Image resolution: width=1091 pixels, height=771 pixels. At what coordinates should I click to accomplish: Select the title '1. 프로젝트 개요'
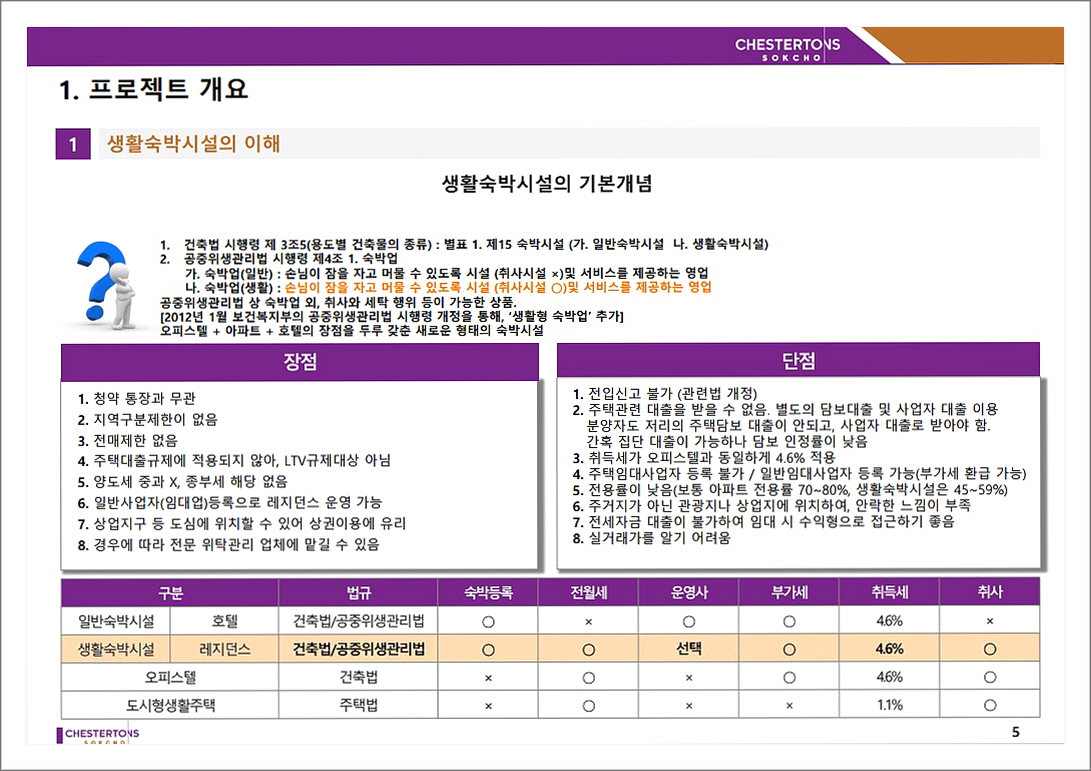coord(154,89)
